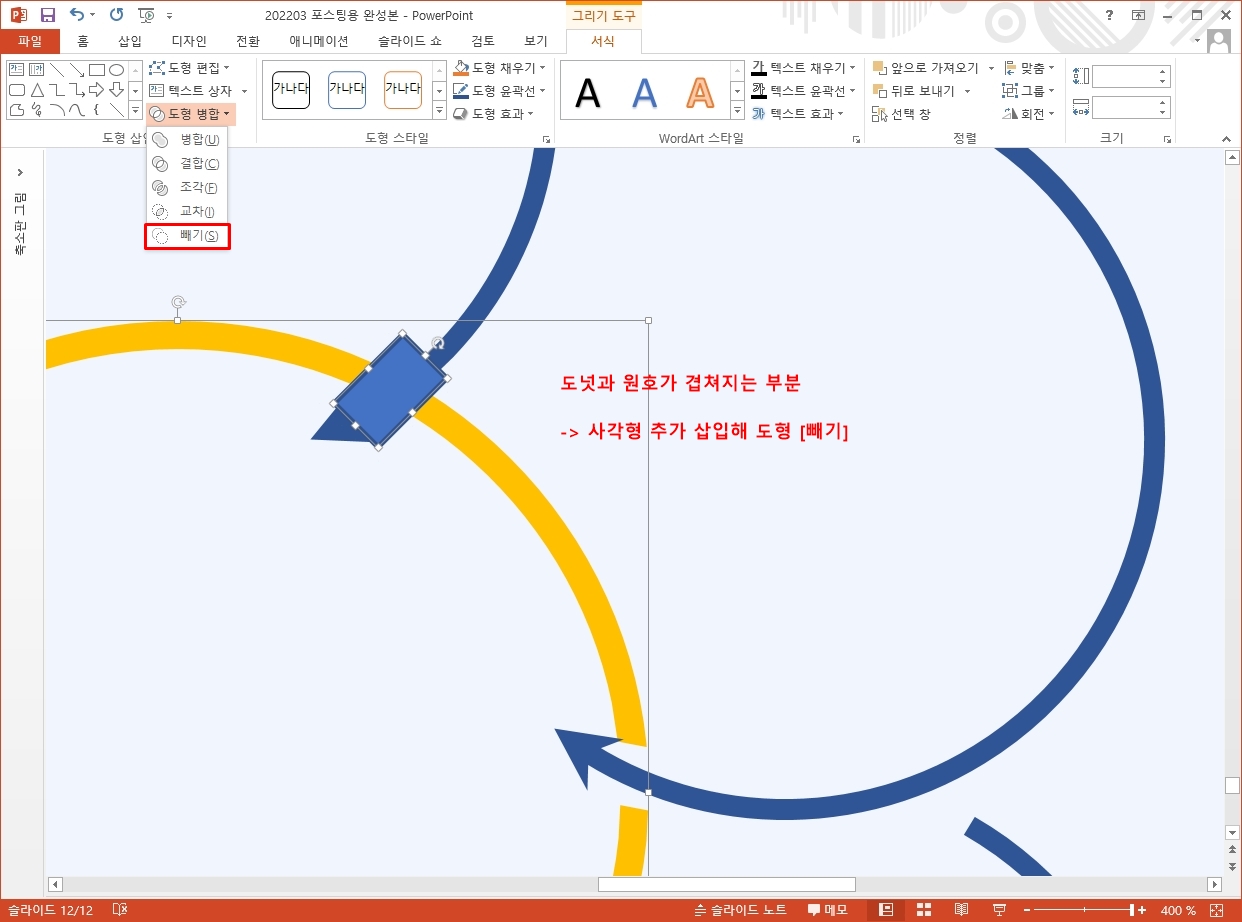This screenshot has height=922, width=1242.
Task: Click the Undo arrow icon
Action: pos(77,15)
